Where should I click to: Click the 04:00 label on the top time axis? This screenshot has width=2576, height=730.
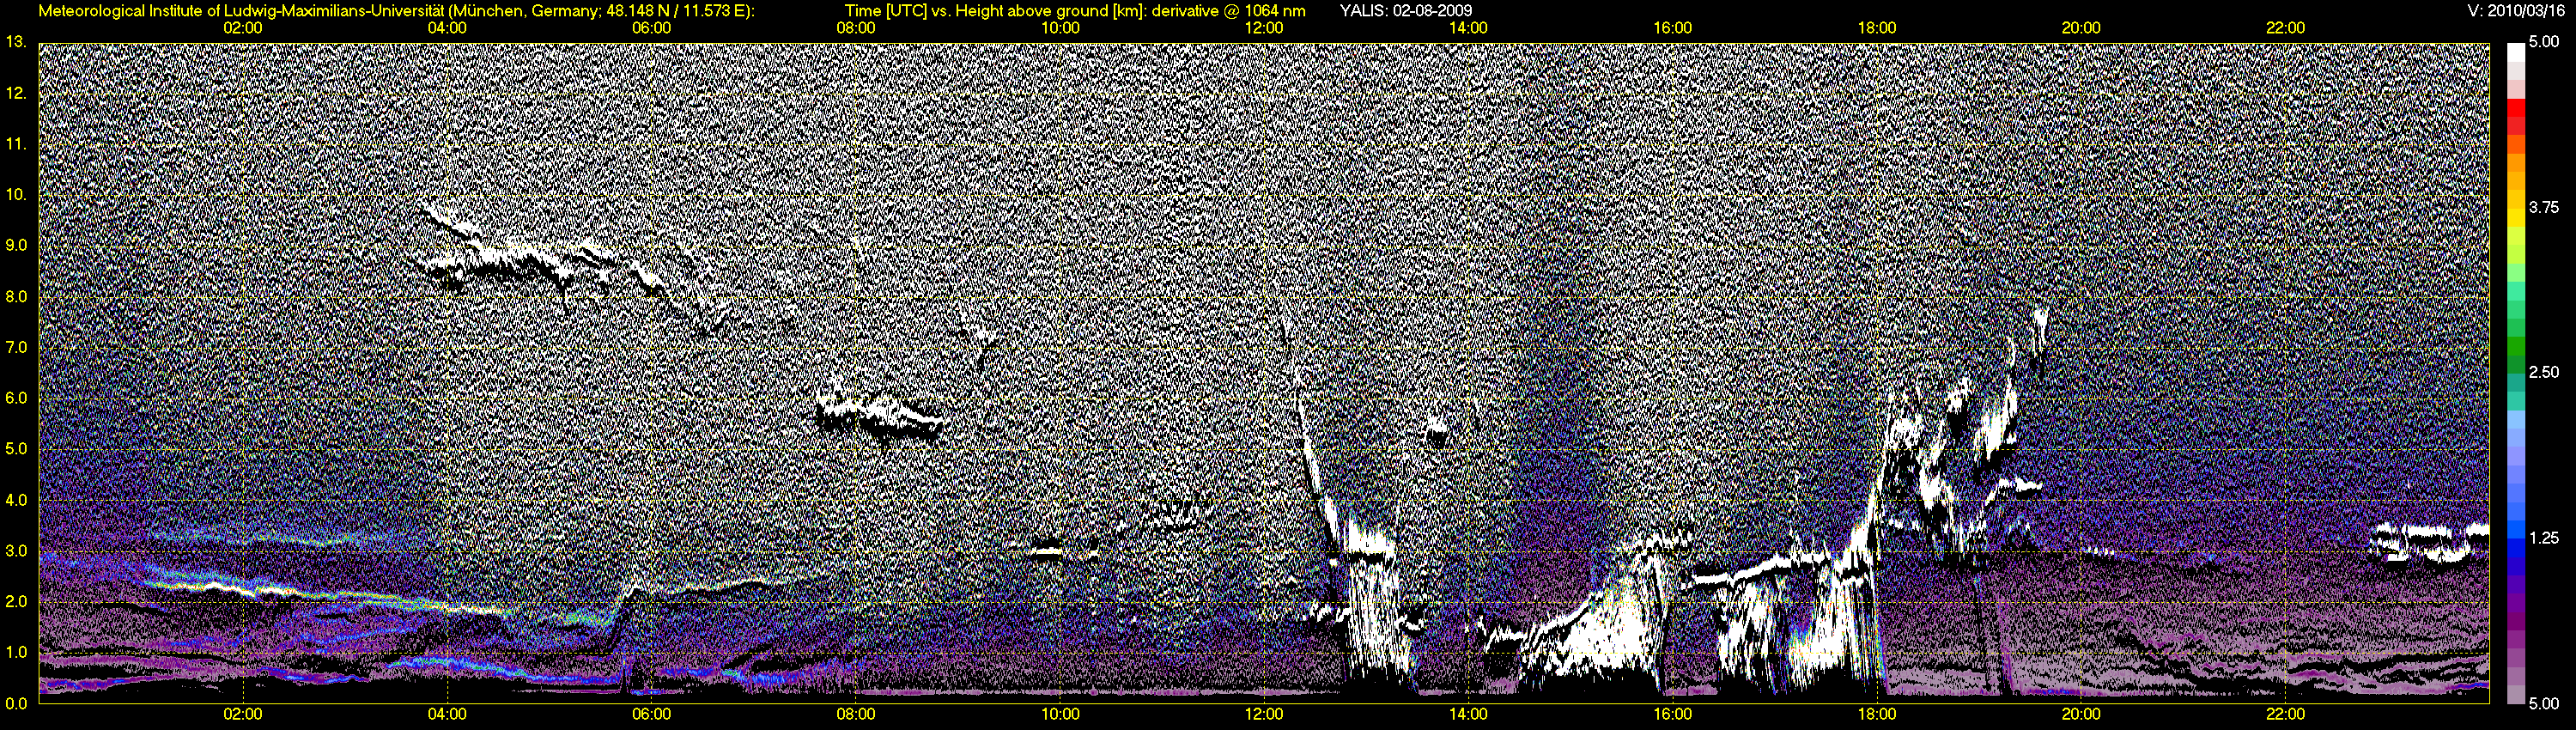[447, 28]
